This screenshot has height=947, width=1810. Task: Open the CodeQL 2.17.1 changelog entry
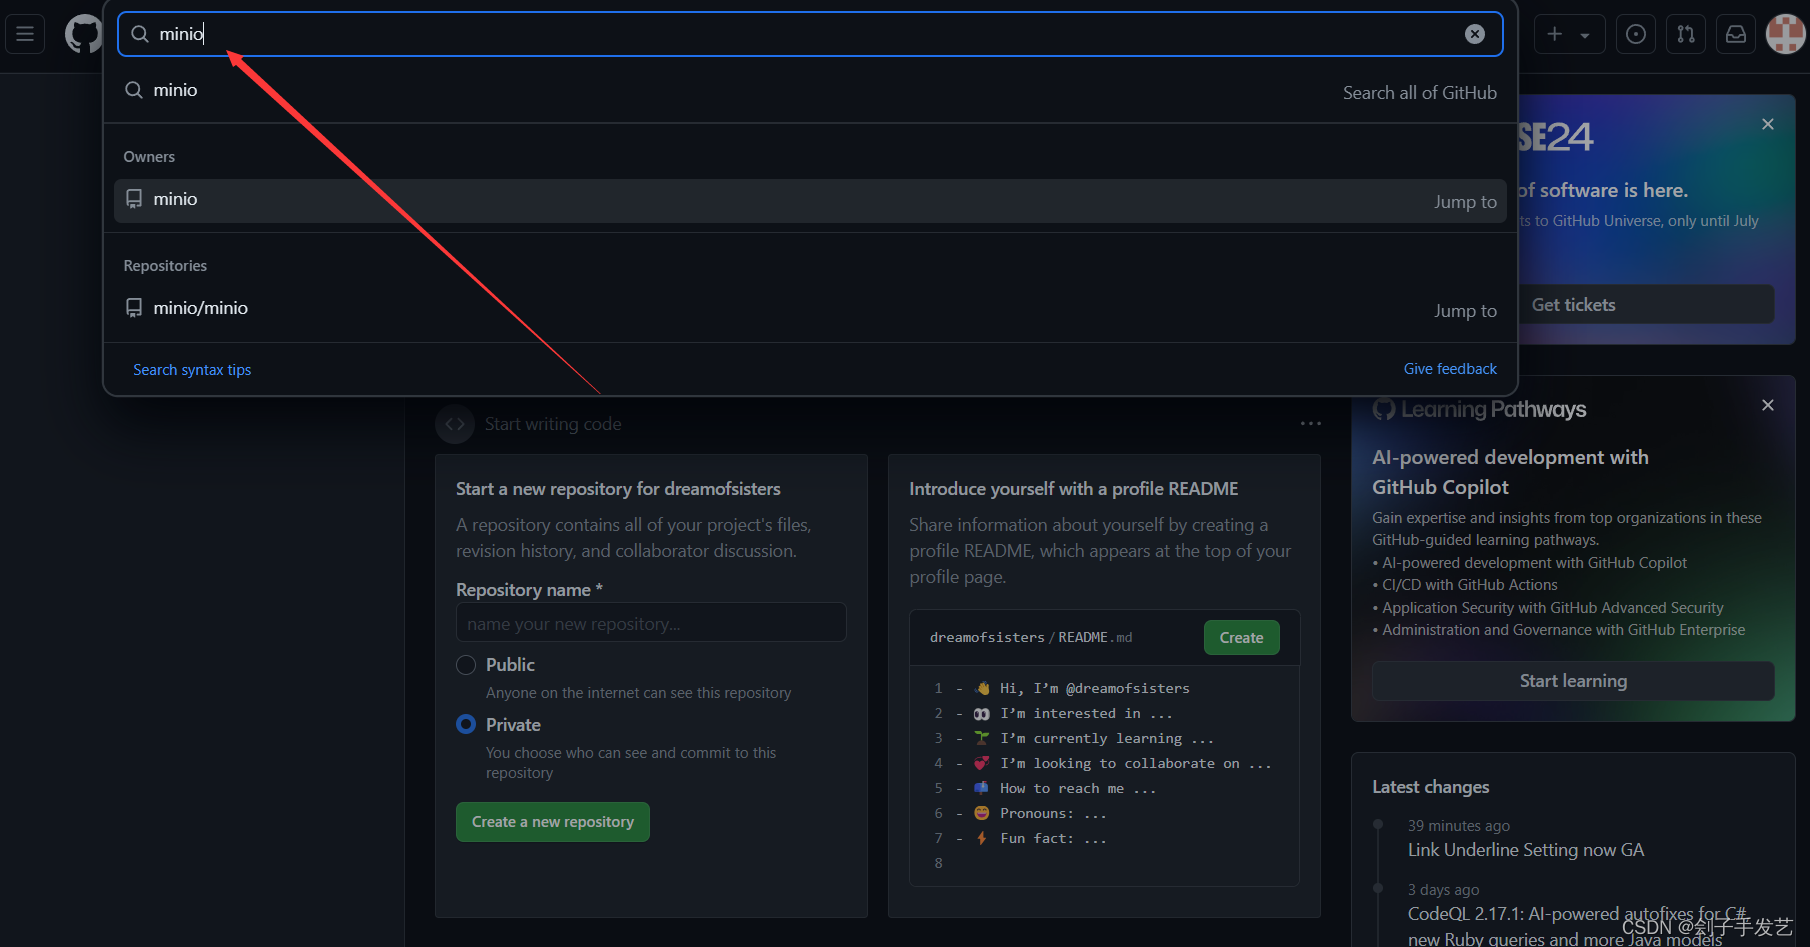click(x=1578, y=926)
